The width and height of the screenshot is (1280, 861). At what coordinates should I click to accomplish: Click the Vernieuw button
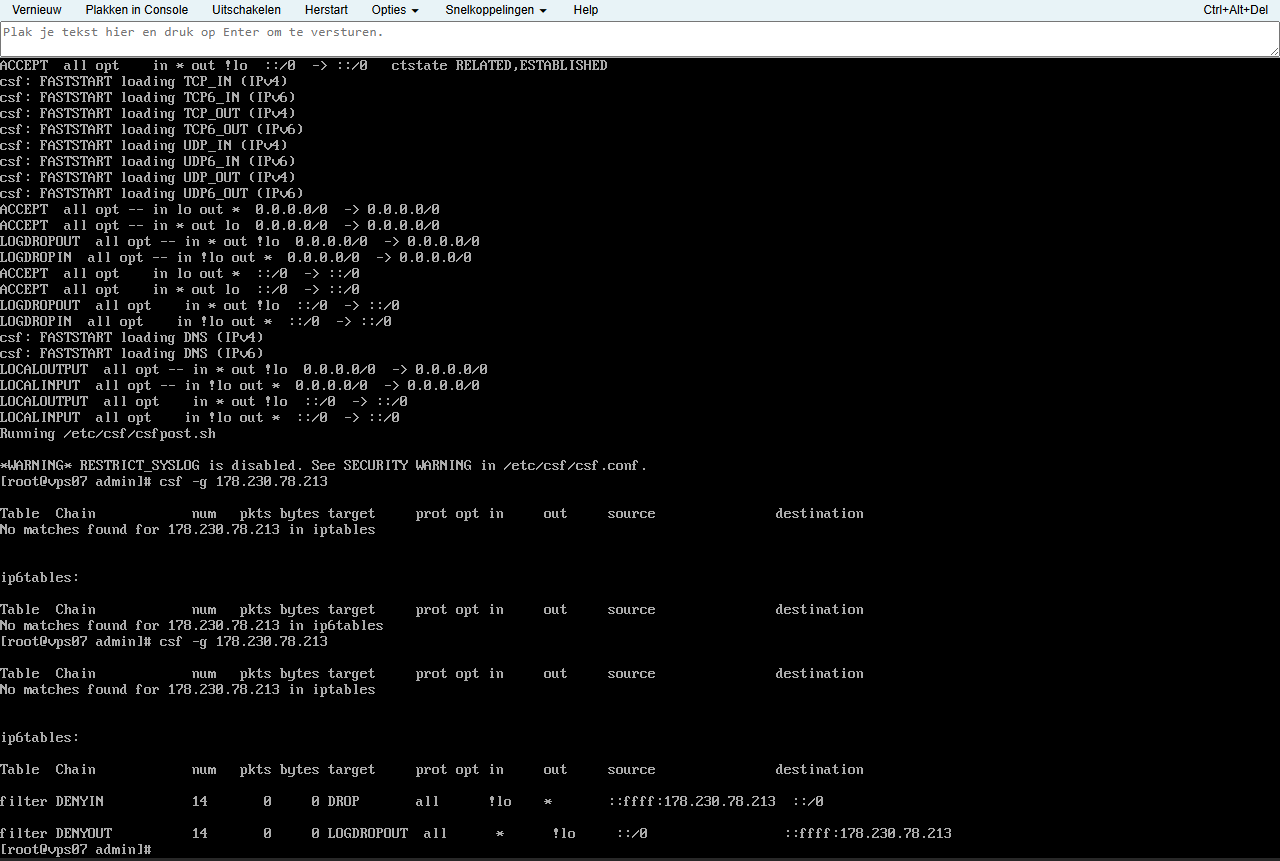(36, 10)
